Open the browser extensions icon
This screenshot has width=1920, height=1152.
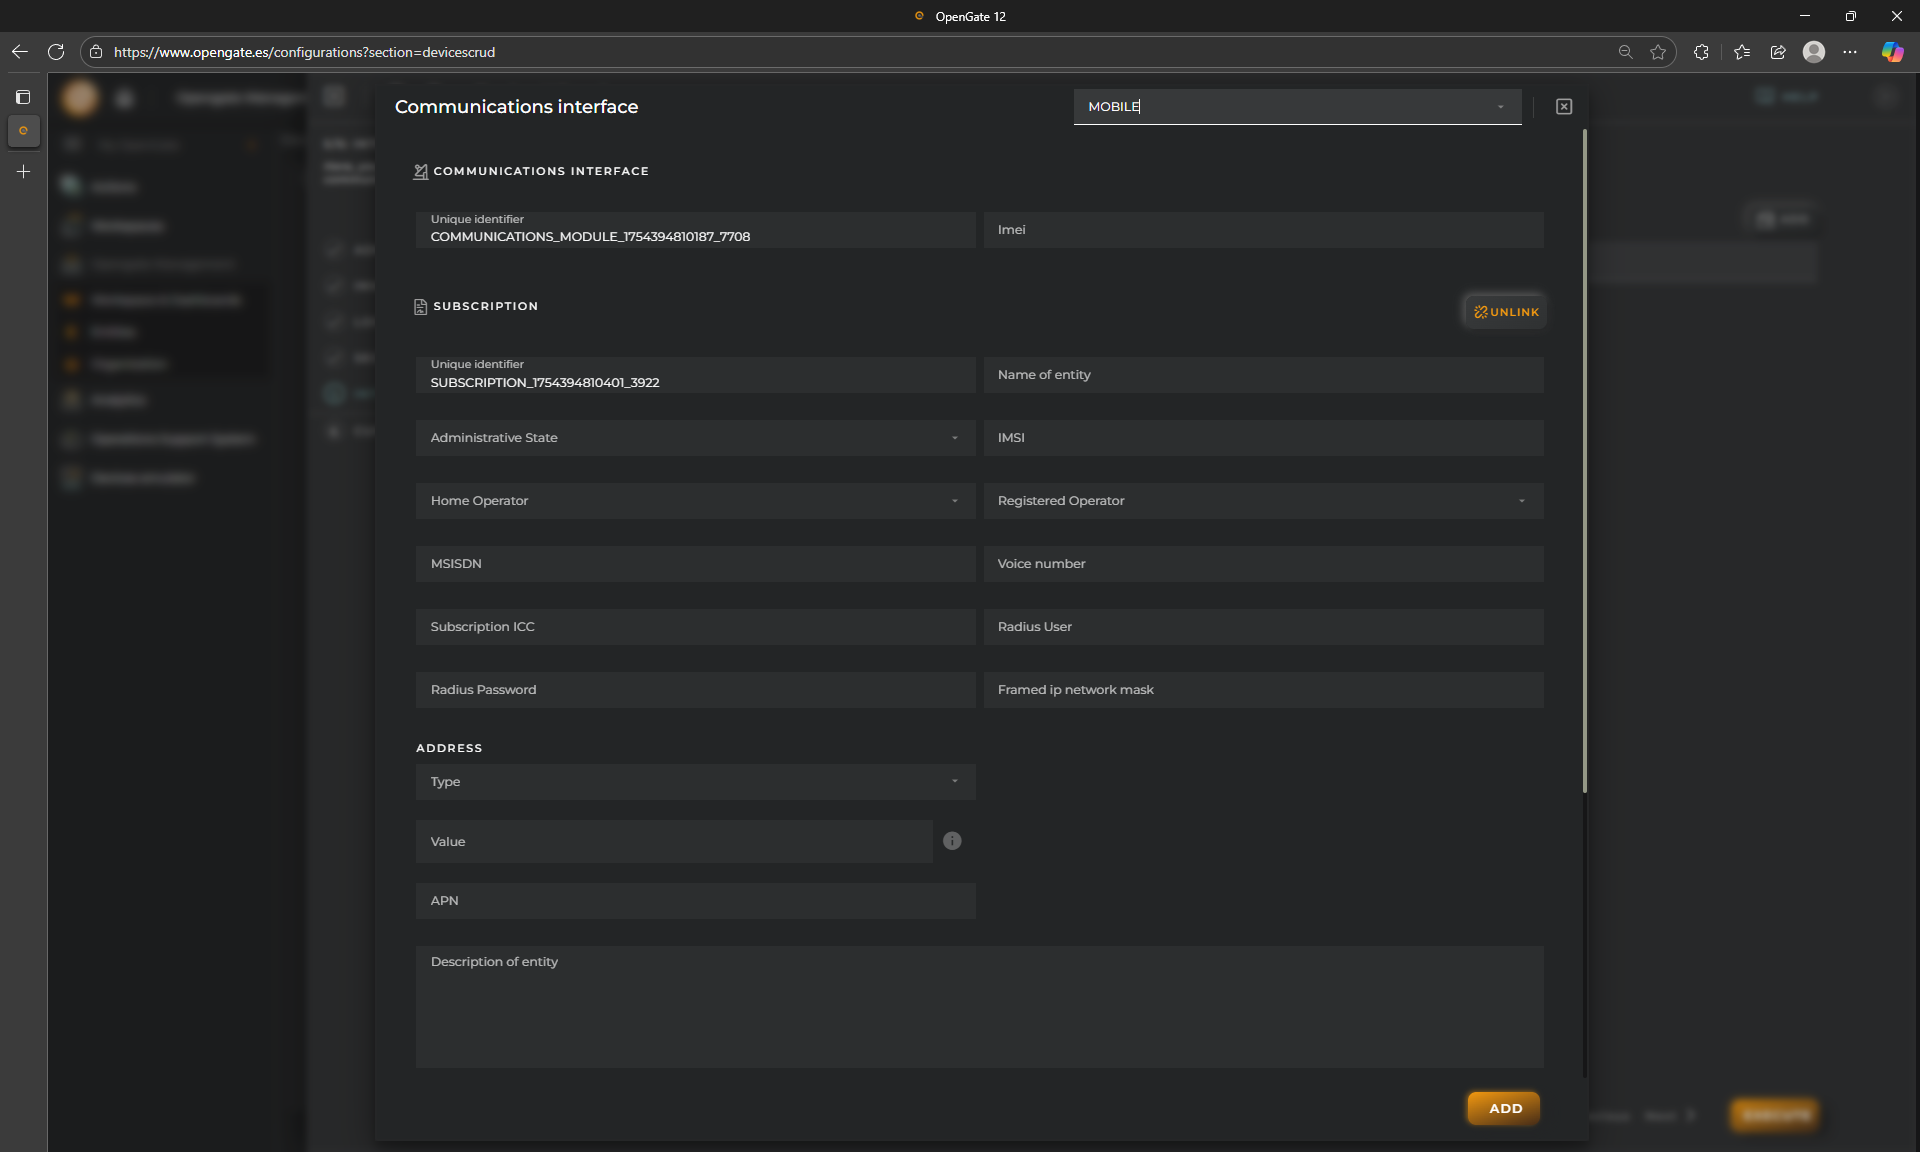click(1701, 52)
